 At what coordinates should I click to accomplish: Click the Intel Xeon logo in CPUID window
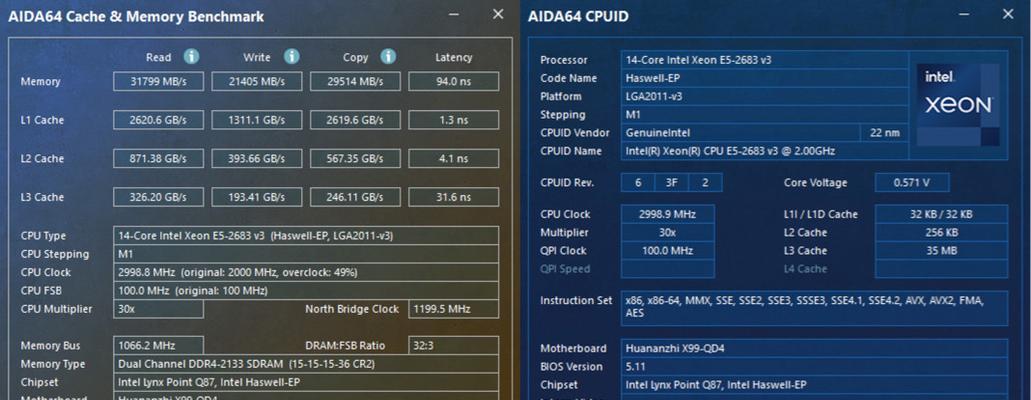coord(957,104)
